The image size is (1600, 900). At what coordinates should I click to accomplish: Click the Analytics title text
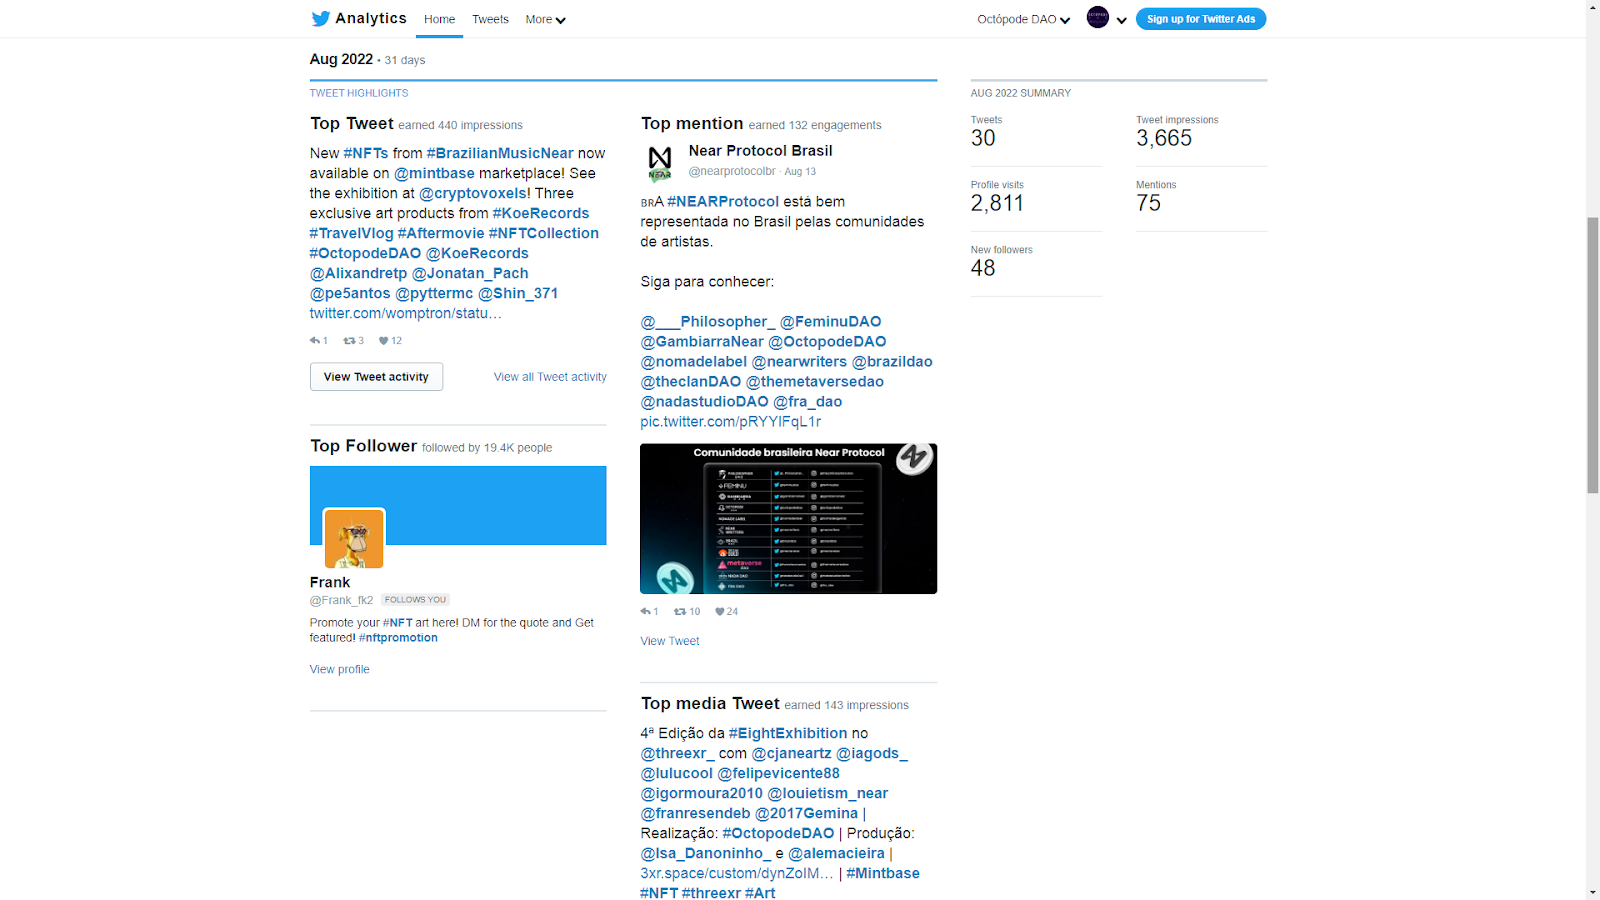[x=371, y=18]
